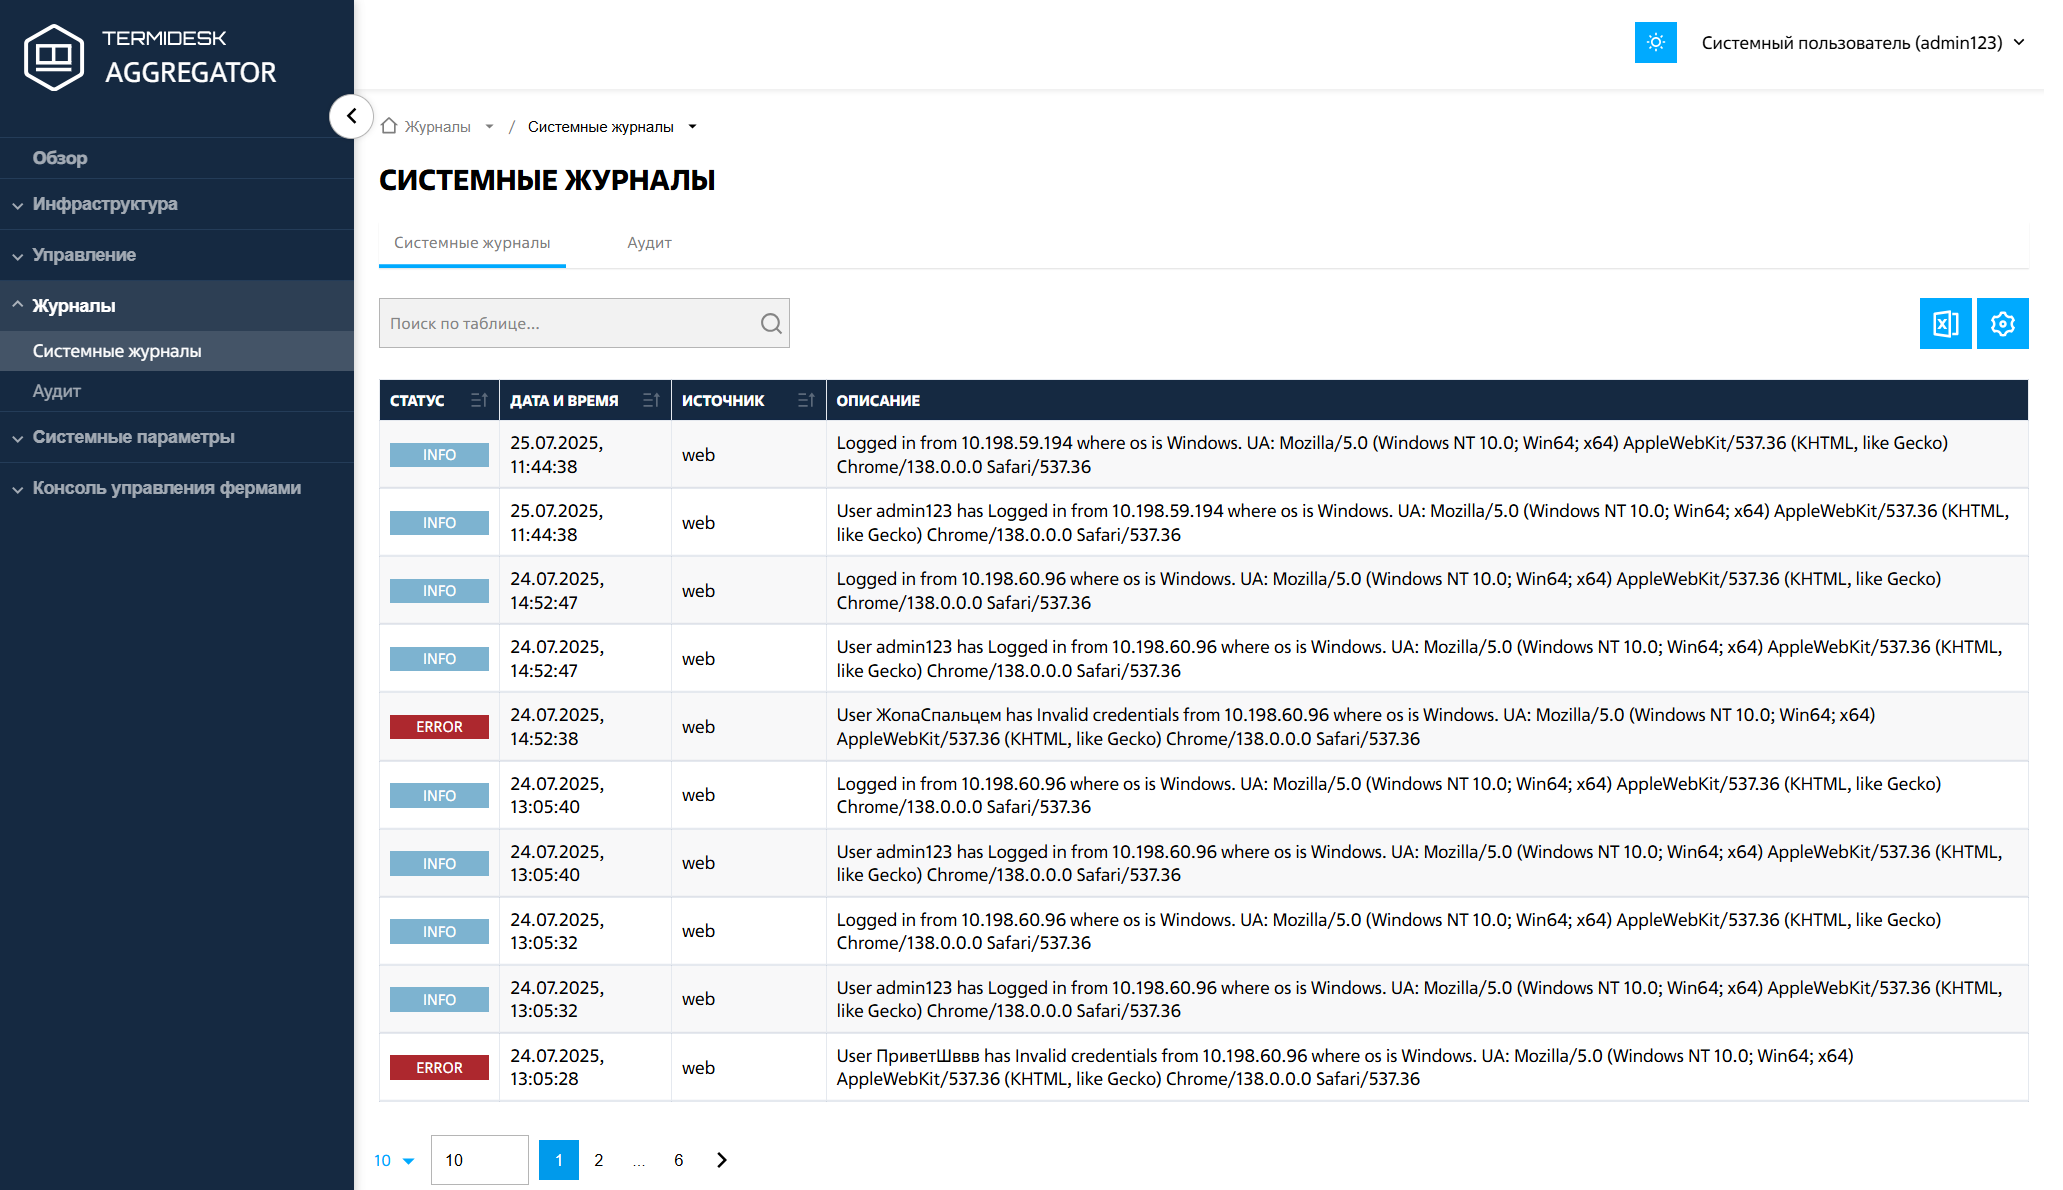Expand Инфраструктура sidebar section

105,204
